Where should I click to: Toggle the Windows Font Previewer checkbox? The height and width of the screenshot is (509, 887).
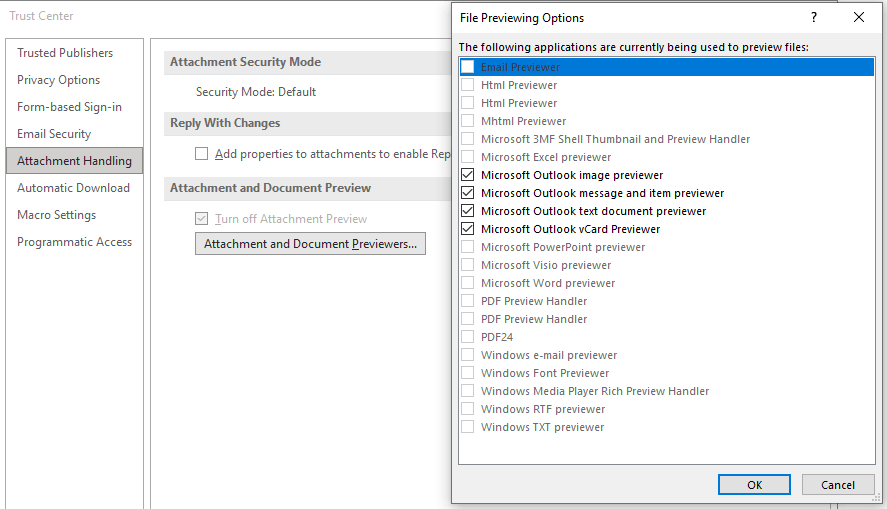(x=467, y=373)
